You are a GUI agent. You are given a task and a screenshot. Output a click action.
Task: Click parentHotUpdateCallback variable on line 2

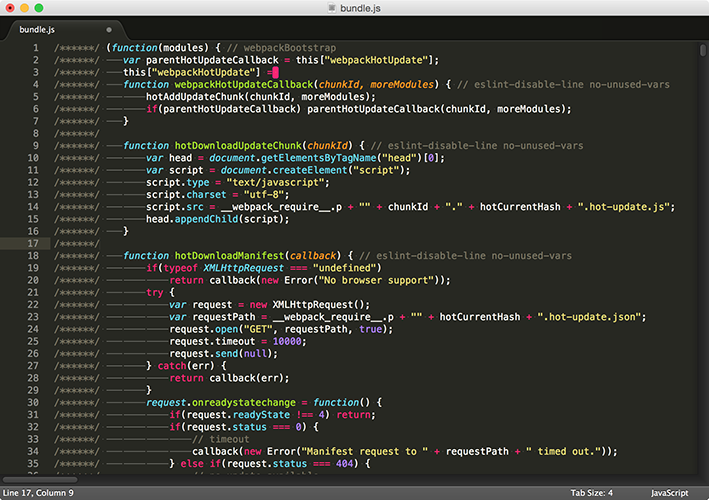tap(212, 60)
